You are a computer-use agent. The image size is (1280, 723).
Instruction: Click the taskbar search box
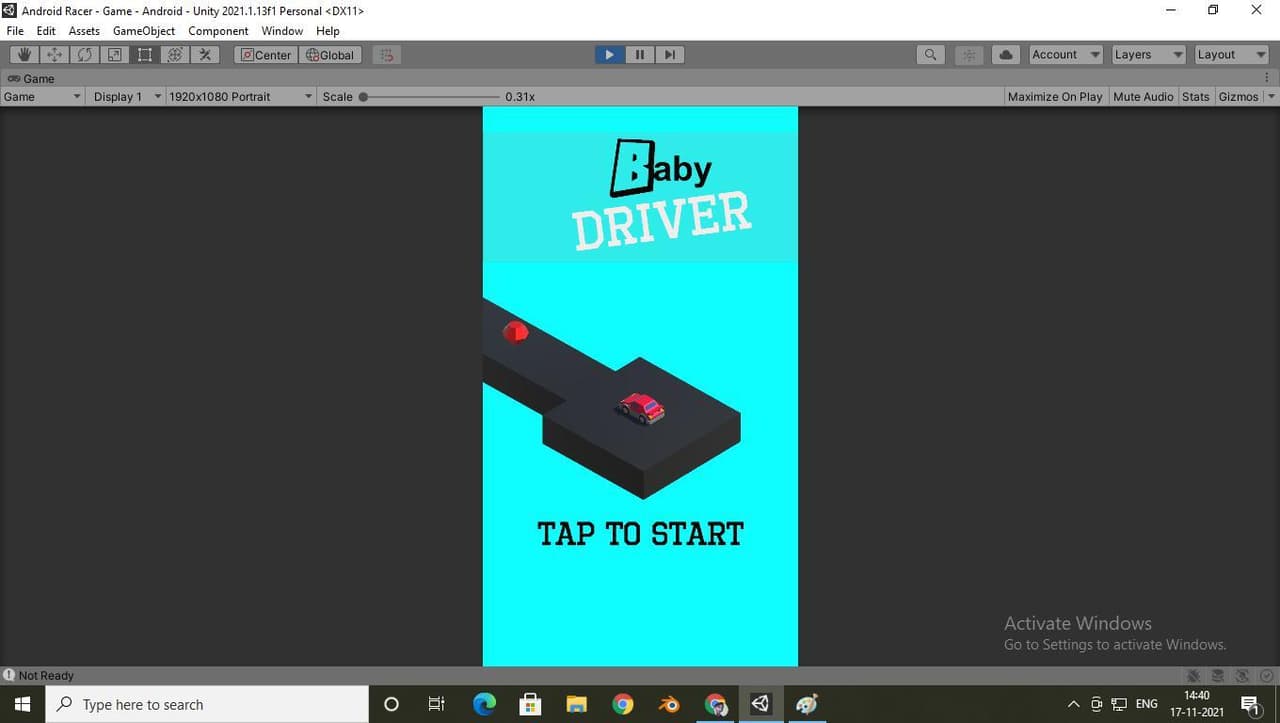pos(207,704)
